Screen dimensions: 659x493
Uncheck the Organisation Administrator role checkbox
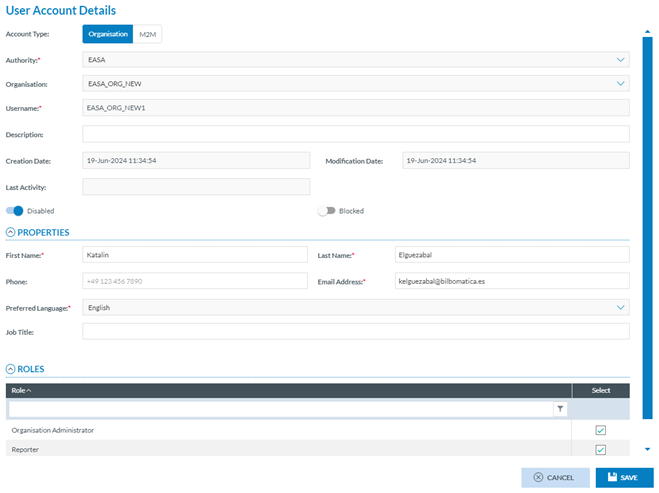(600, 430)
